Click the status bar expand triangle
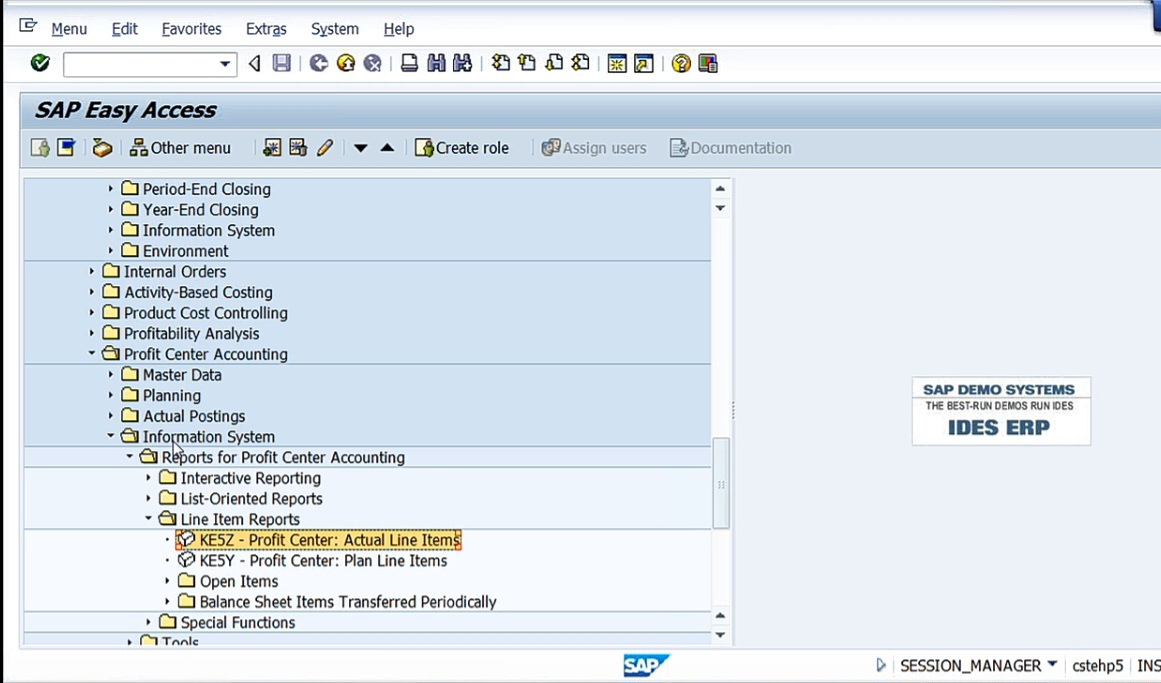The width and height of the screenshot is (1161, 683). [880, 665]
